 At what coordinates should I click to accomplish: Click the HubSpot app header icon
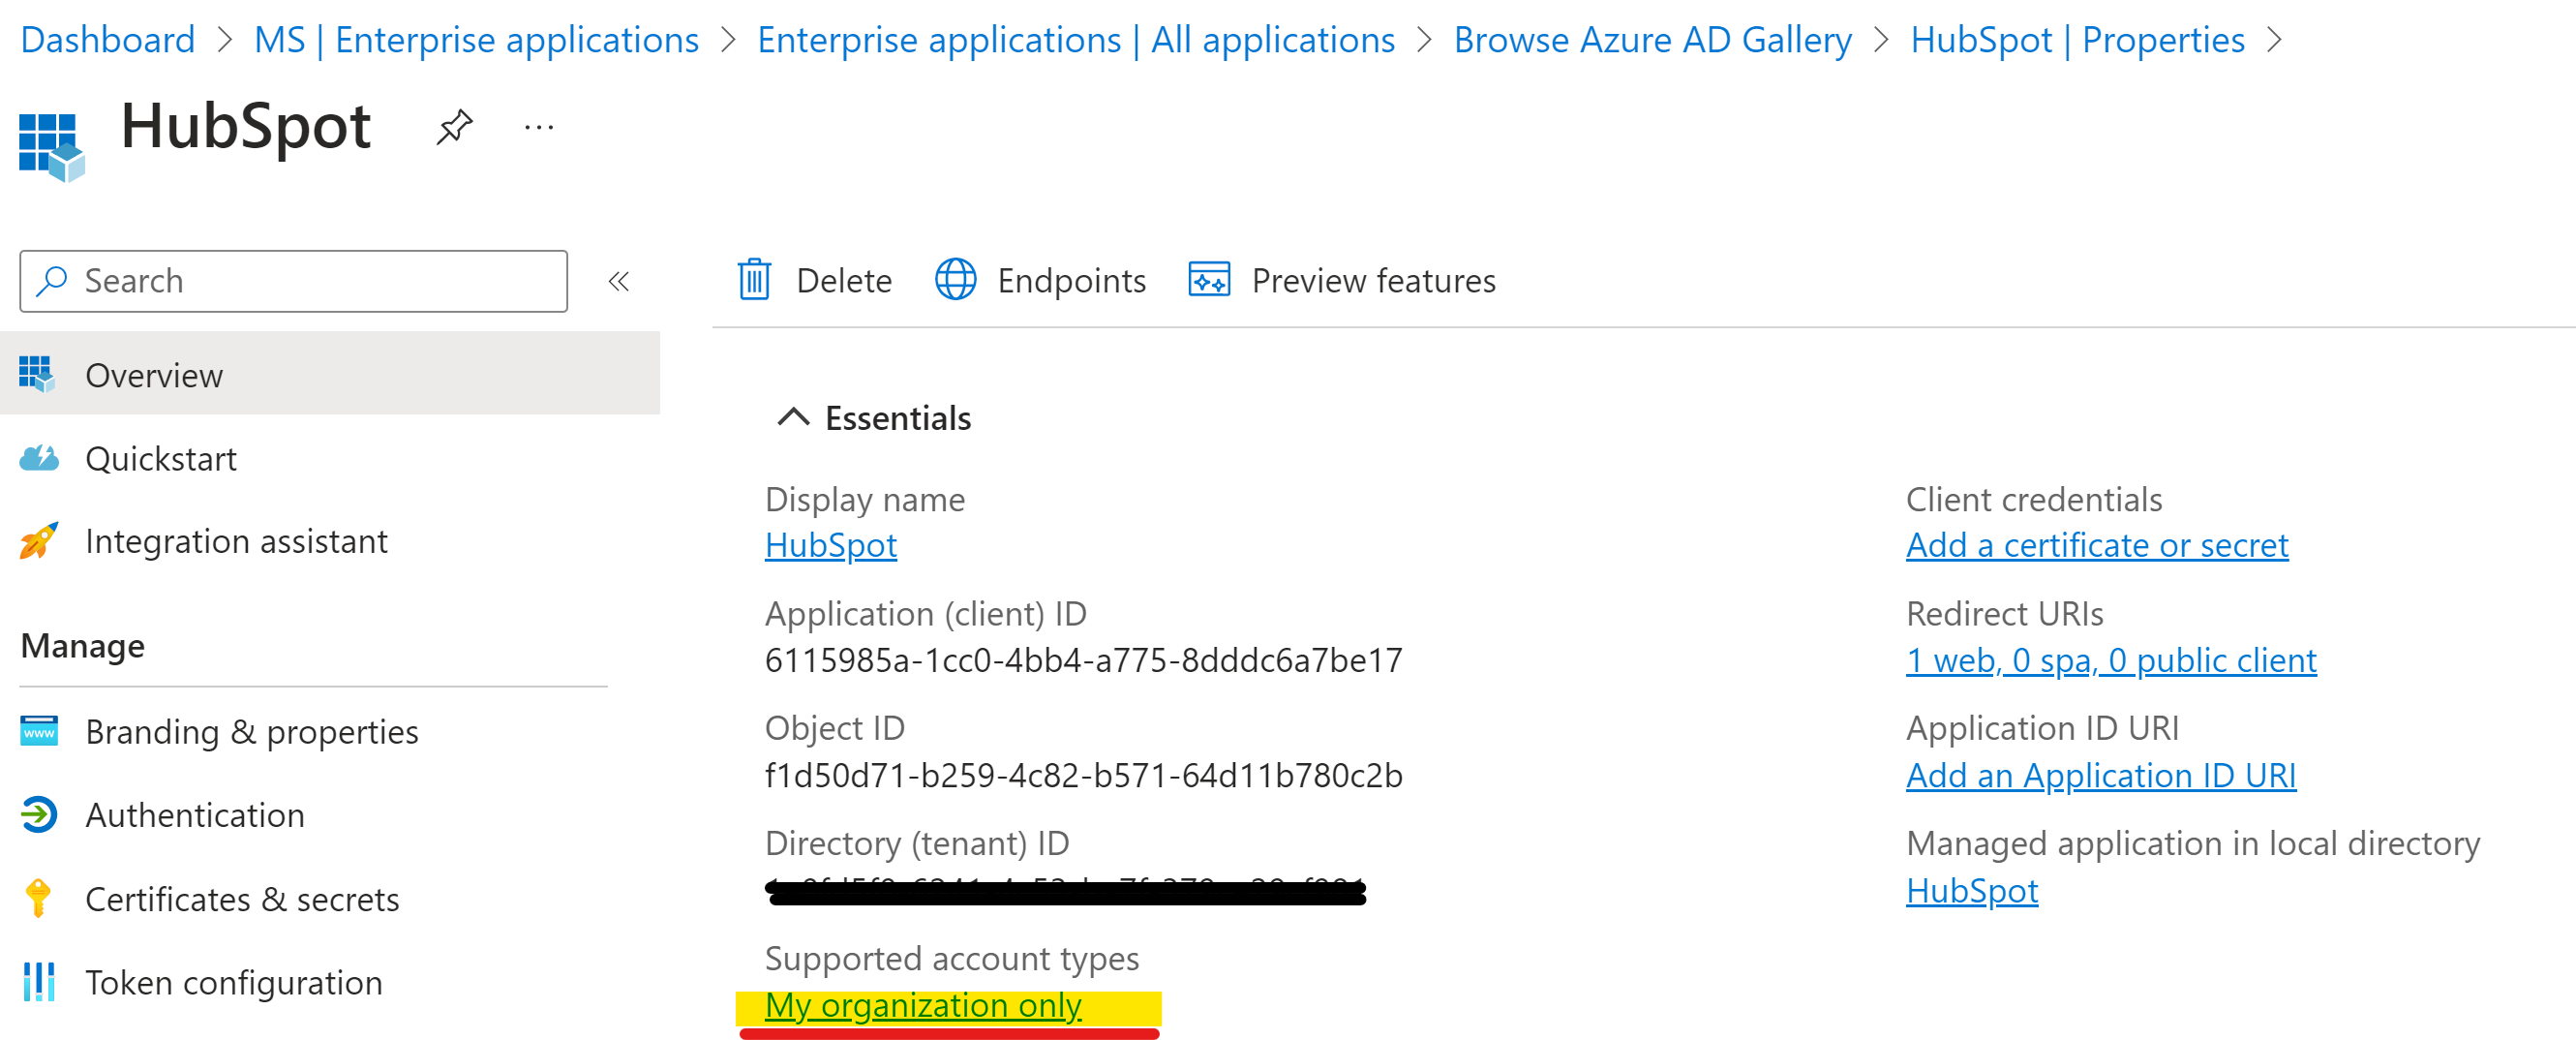click(x=51, y=147)
